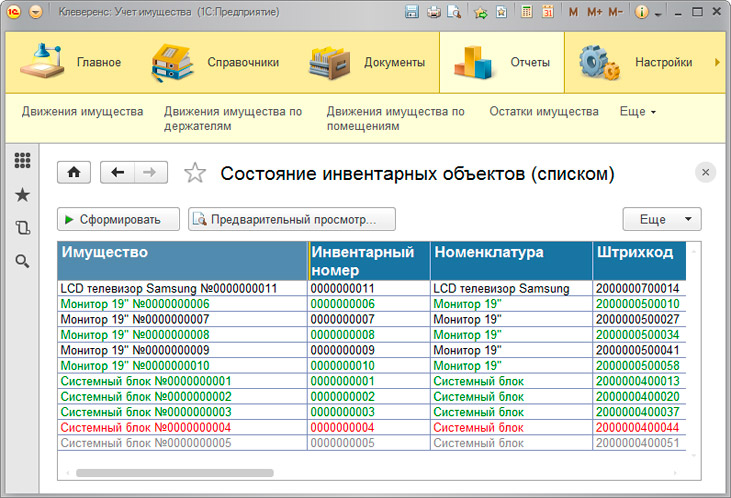Viewport: 731px width, 498px height.
Task: Open the Справочники section
Action: click(215, 62)
